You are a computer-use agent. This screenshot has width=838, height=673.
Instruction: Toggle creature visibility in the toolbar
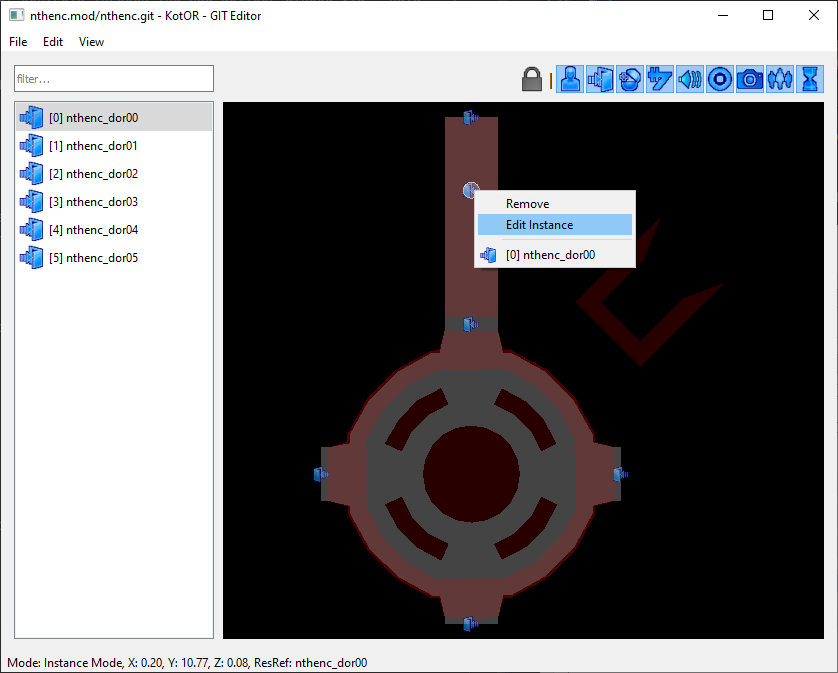(571, 79)
